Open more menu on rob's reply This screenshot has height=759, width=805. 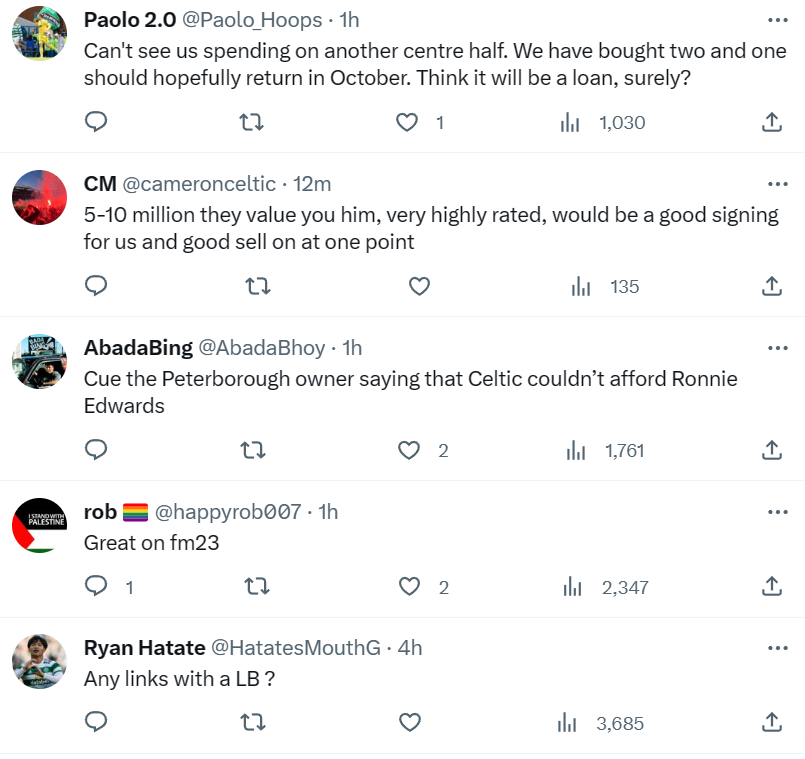tap(778, 510)
